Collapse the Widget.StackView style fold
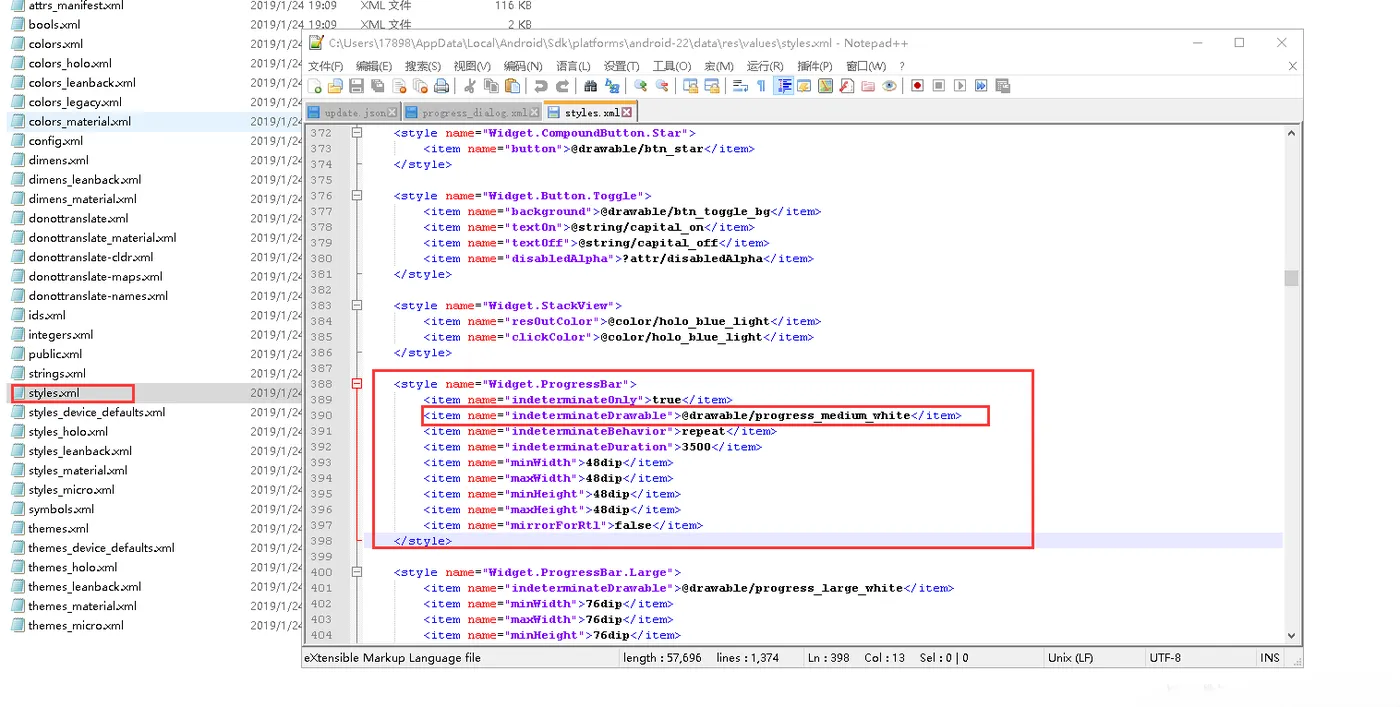The height and width of the screenshot is (707, 1400). (357, 306)
